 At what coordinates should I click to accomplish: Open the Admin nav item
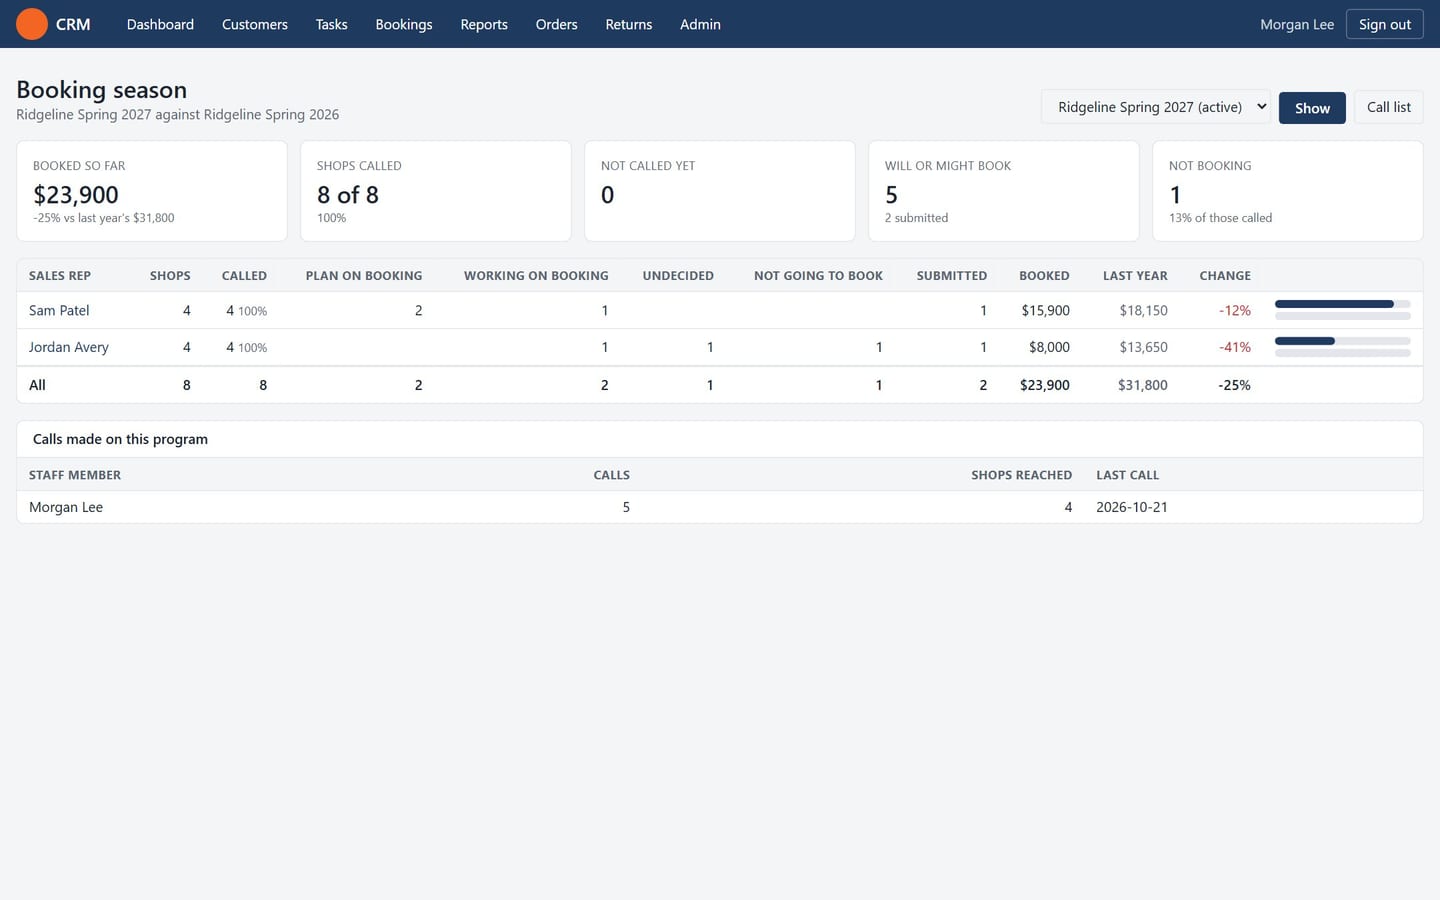pyautogui.click(x=700, y=24)
